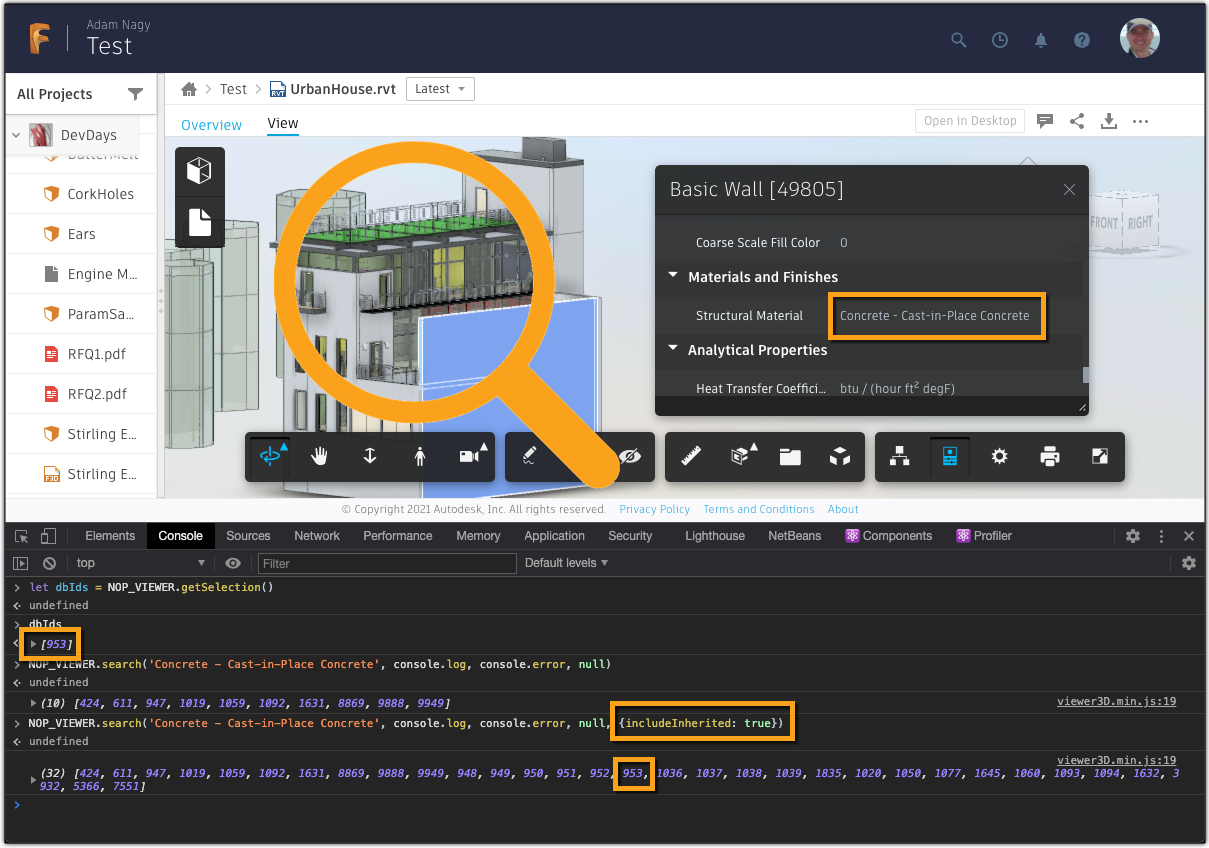Toggle the console sidebar panel
Viewport: 1209px width, 848px height.
21,563
